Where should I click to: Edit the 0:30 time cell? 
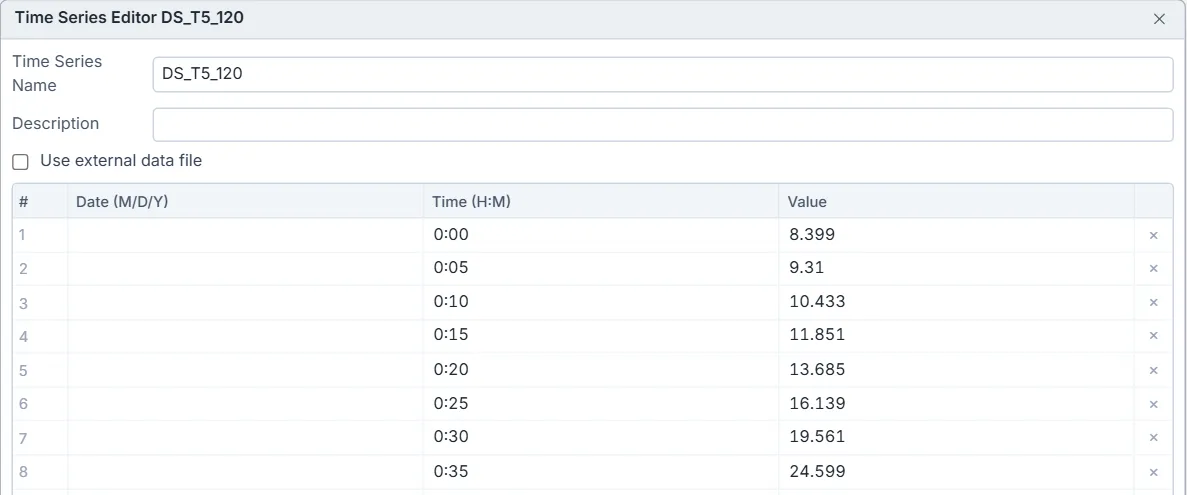(x=601, y=437)
